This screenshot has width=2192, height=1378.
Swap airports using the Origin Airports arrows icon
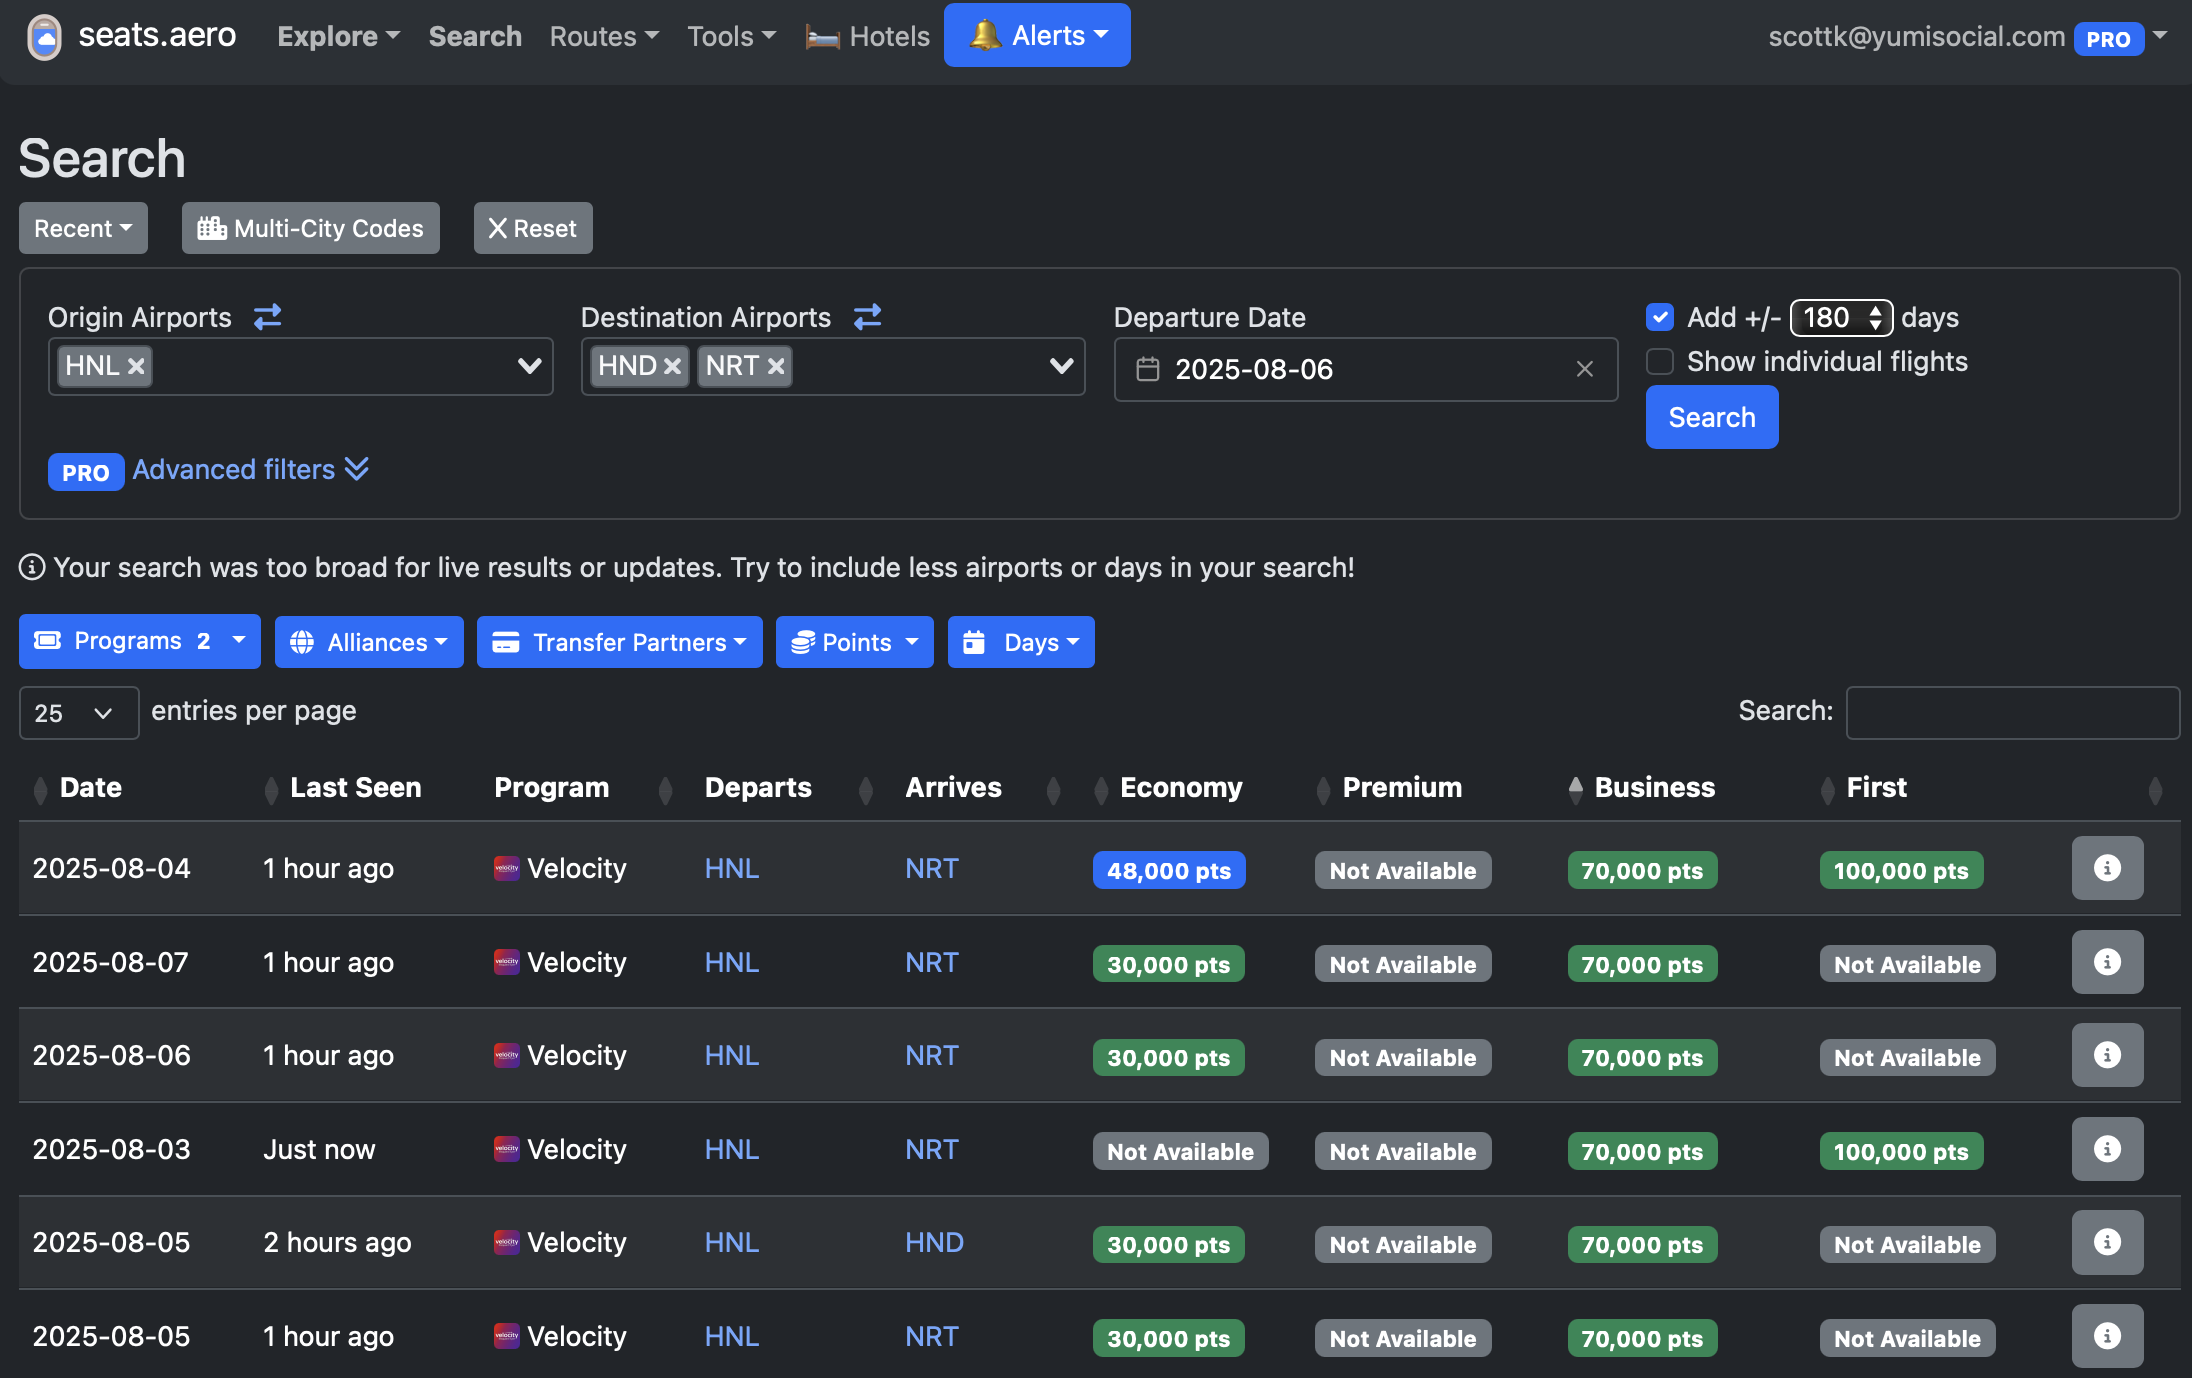pyautogui.click(x=267, y=317)
